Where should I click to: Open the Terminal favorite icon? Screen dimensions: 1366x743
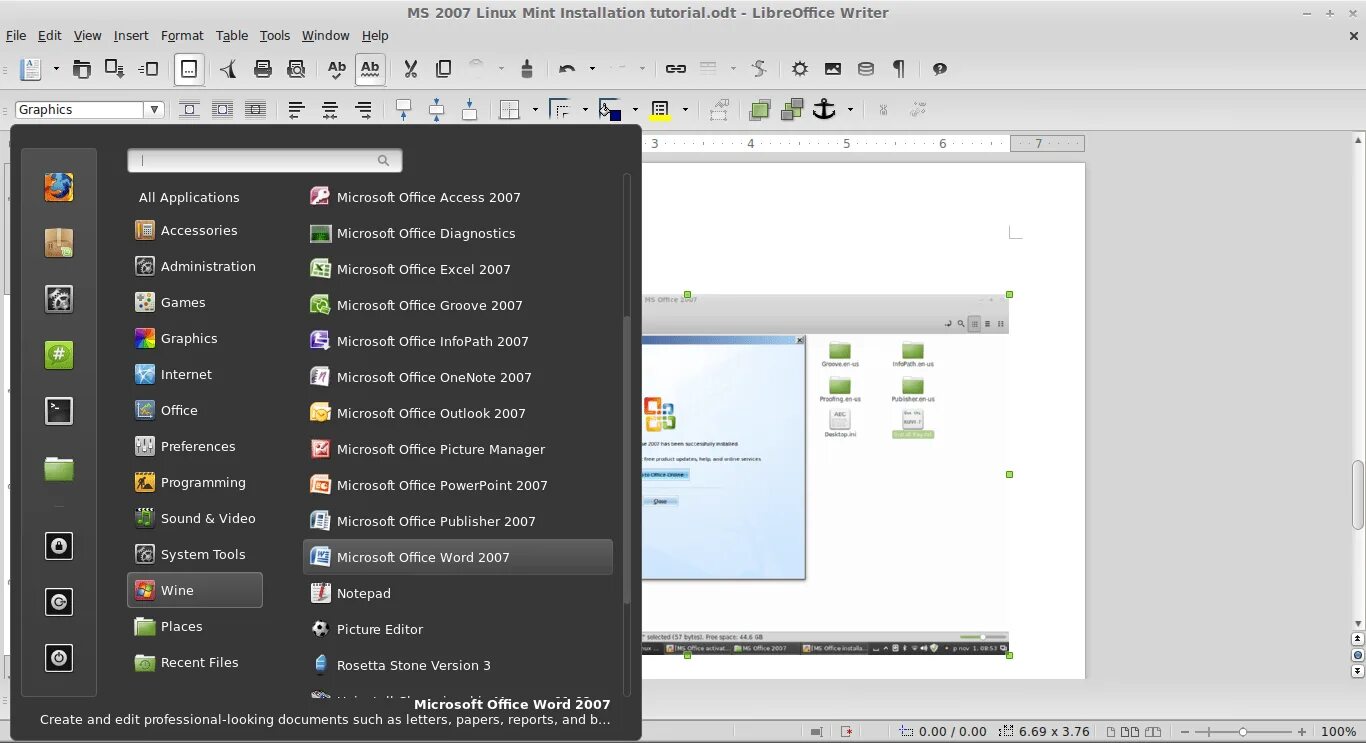click(59, 410)
